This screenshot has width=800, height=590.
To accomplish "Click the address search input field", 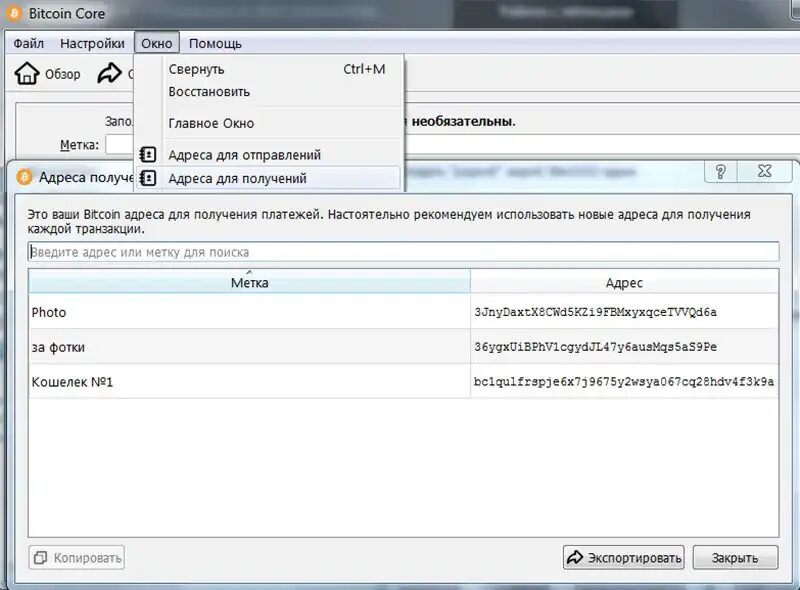I will [400, 251].
